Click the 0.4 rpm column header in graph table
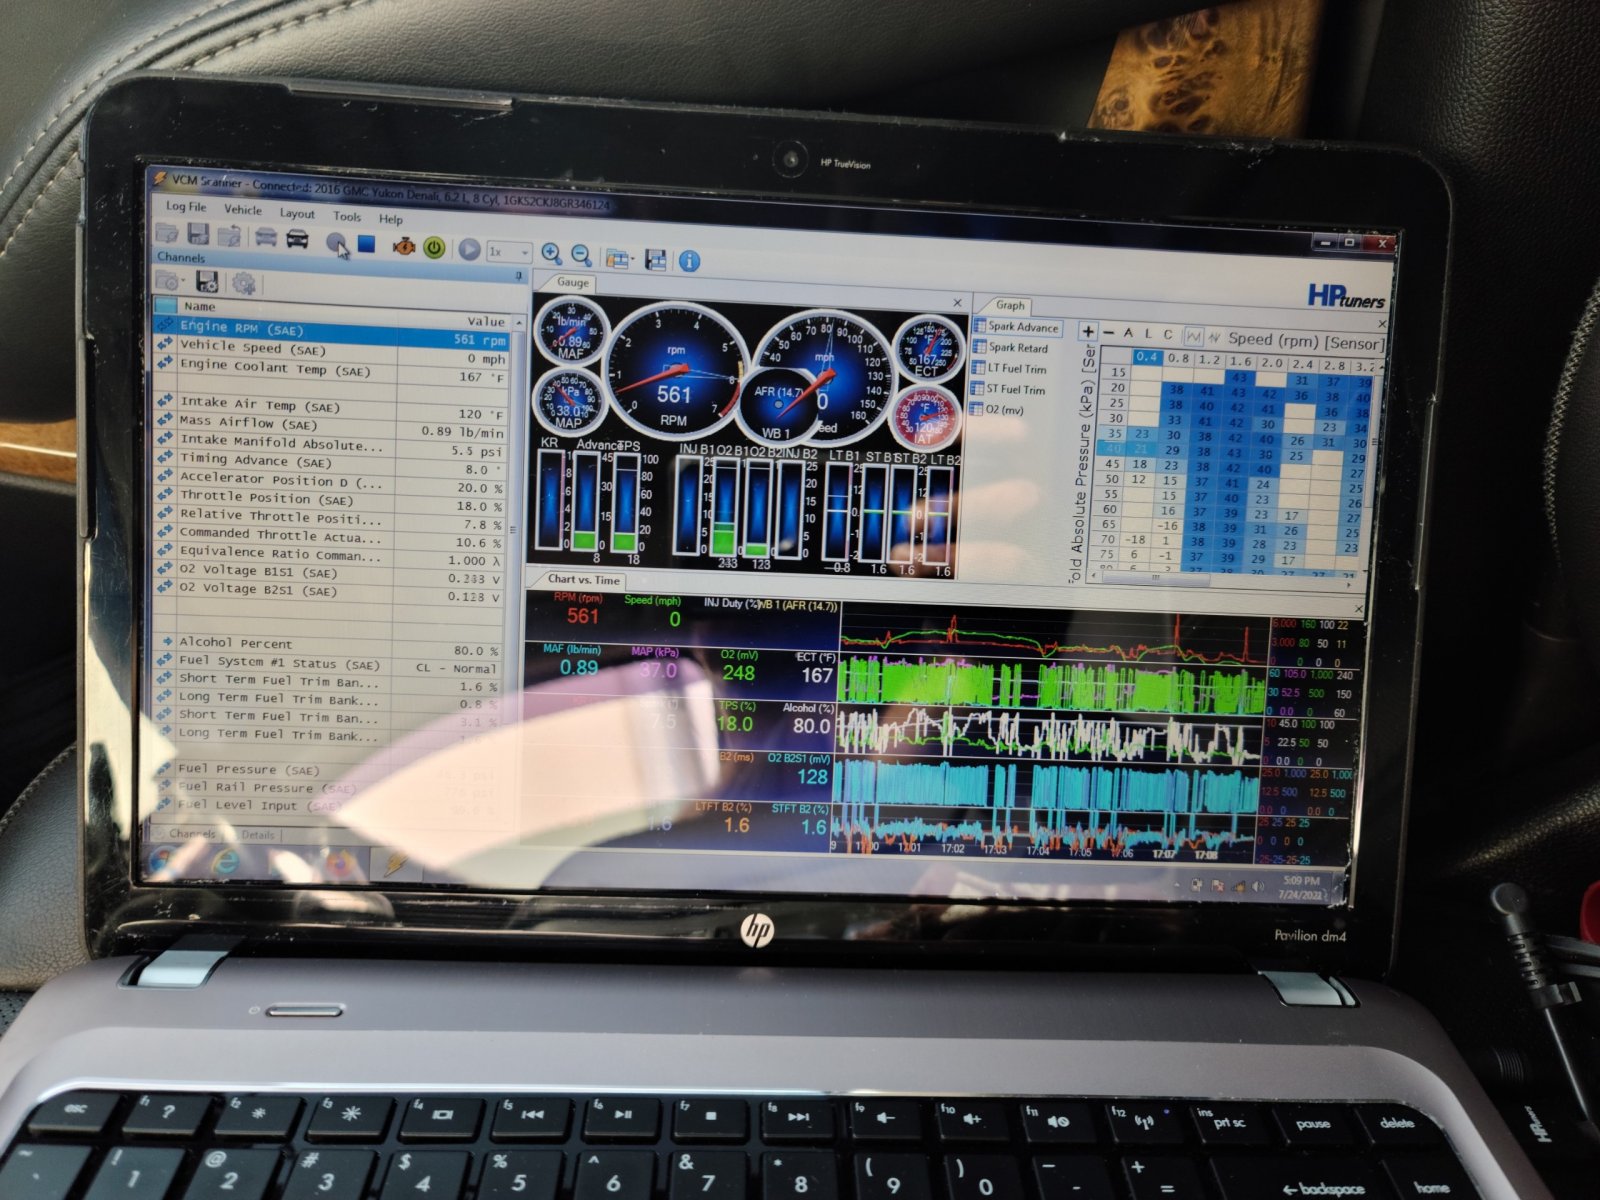Viewport: 1600px width, 1200px height. pos(1147,356)
